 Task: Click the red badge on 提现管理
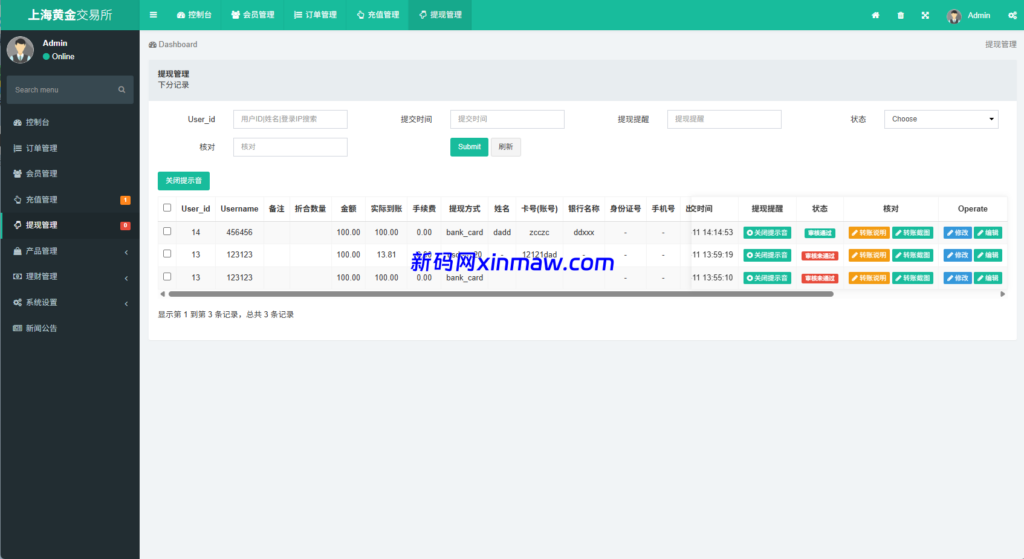125,226
